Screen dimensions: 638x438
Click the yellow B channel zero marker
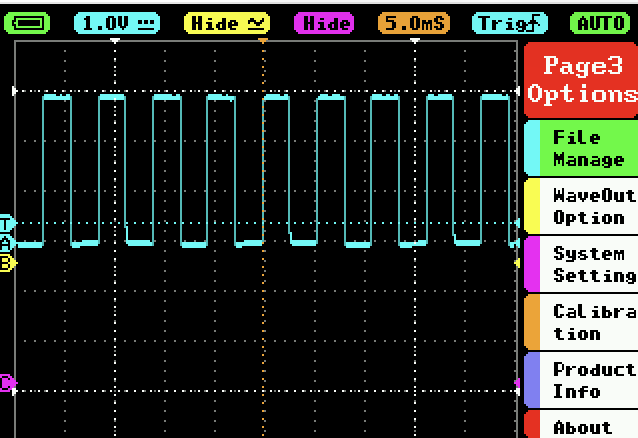[8, 263]
